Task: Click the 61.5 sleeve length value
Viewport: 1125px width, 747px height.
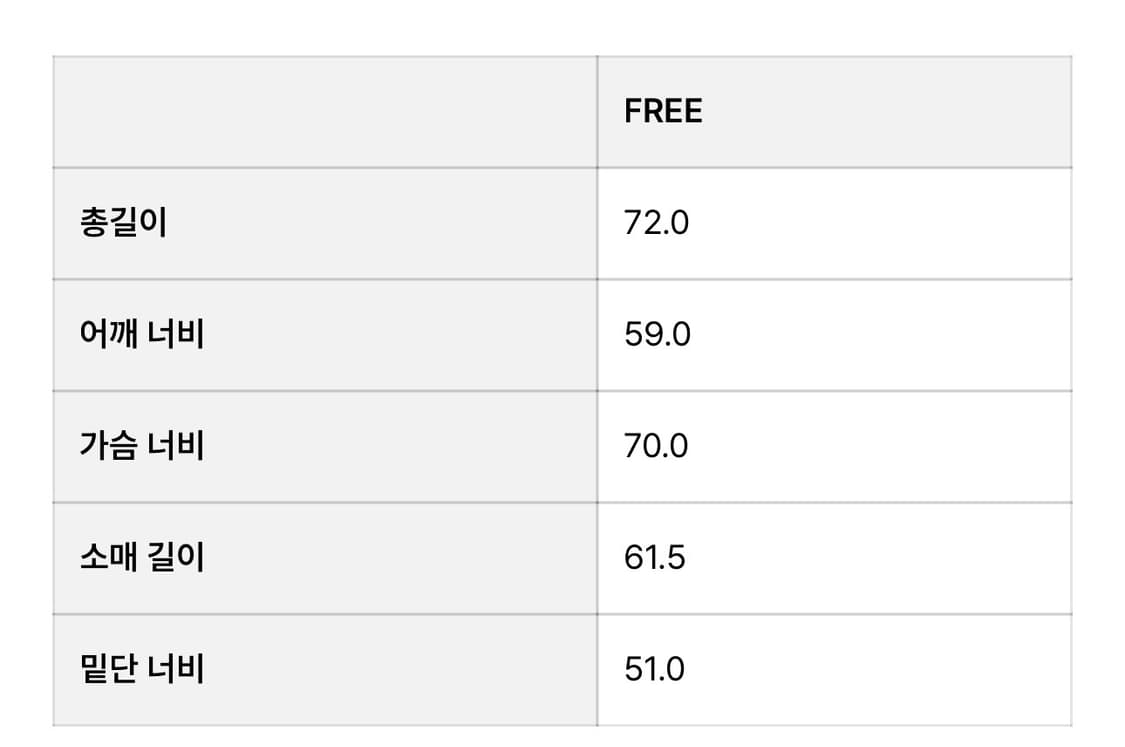Action: click(654, 557)
